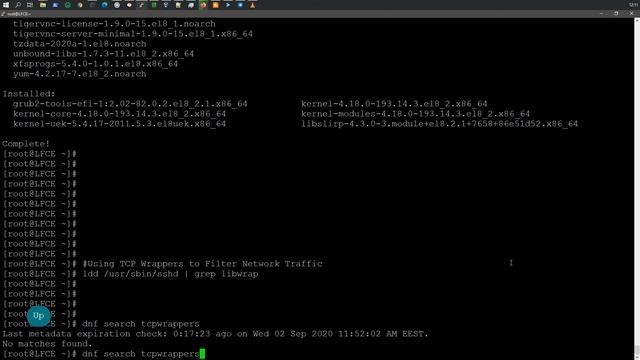Click the scrollbar down arrow
This screenshot has width=640, height=360.
(x=637, y=357)
